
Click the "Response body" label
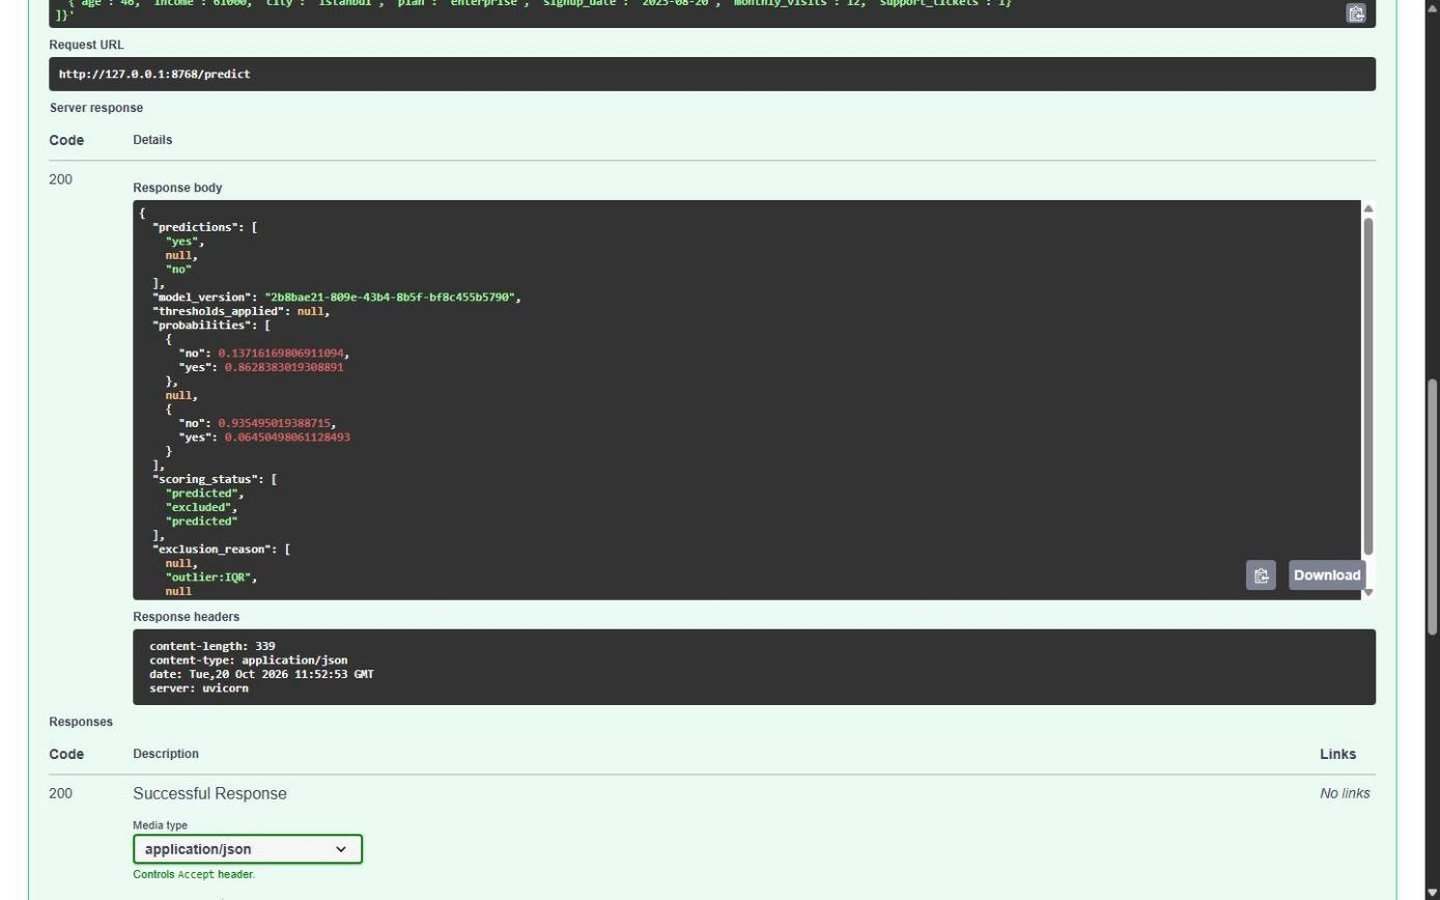click(x=178, y=188)
